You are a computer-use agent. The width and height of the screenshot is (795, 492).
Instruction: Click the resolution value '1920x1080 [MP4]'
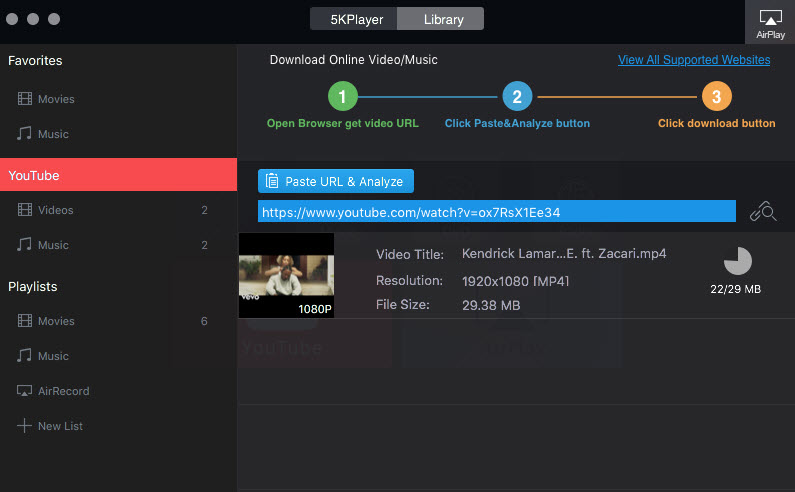515,281
